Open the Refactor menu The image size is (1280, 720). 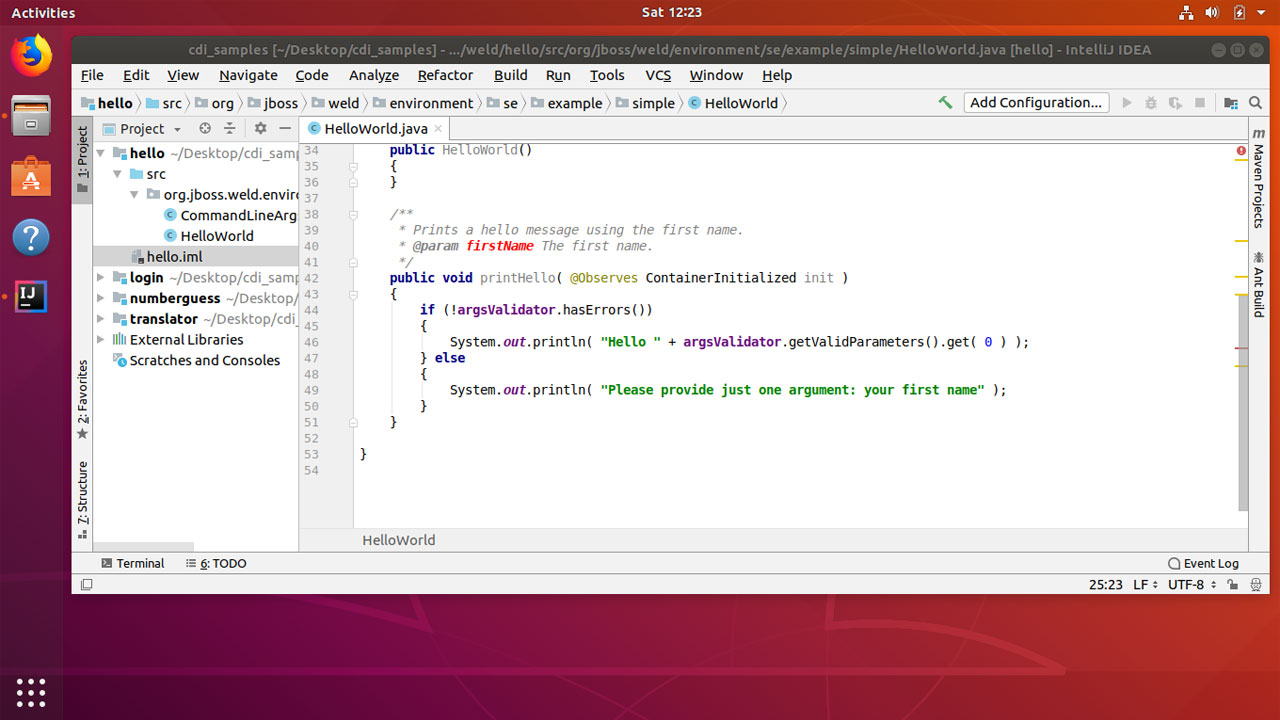444,75
